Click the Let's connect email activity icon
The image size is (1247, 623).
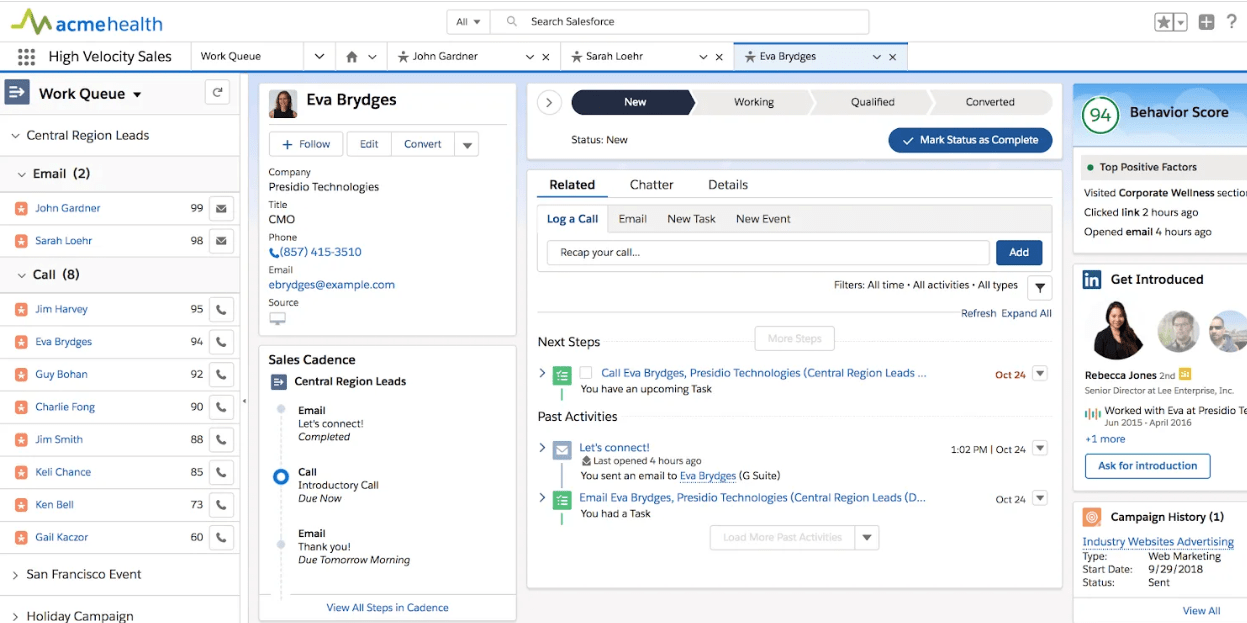pyautogui.click(x=562, y=450)
